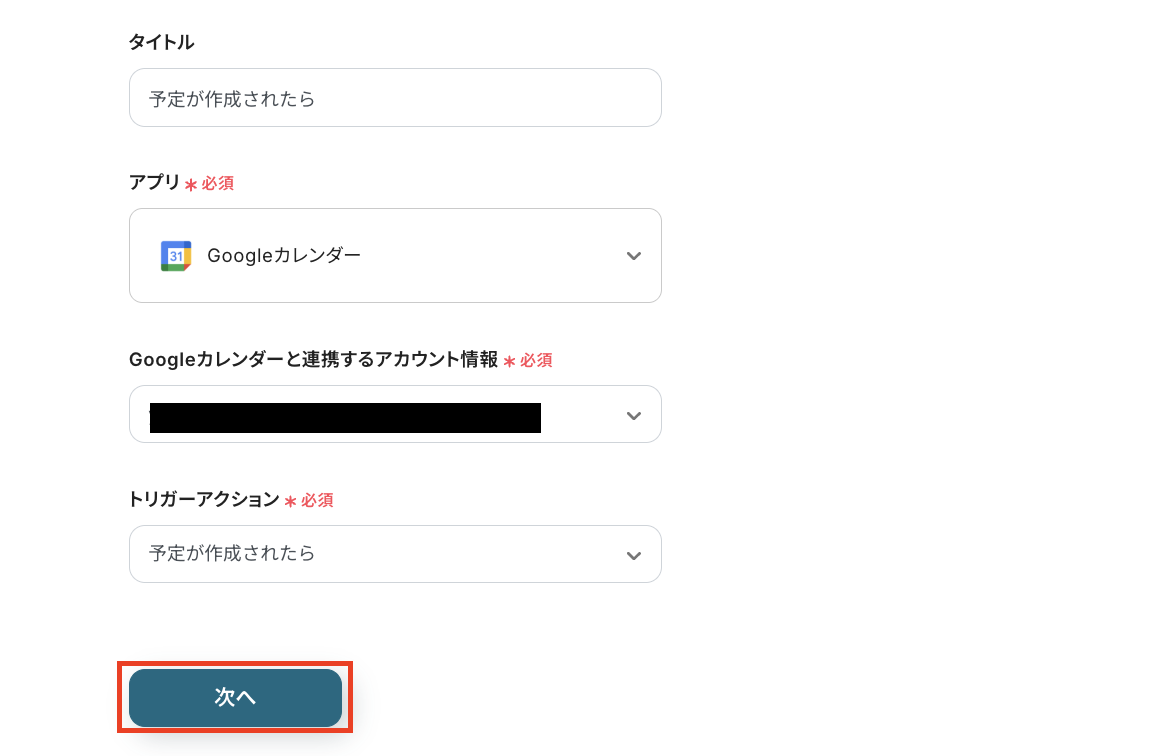
Task: Click the アプリ field label
Action: (154, 183)
